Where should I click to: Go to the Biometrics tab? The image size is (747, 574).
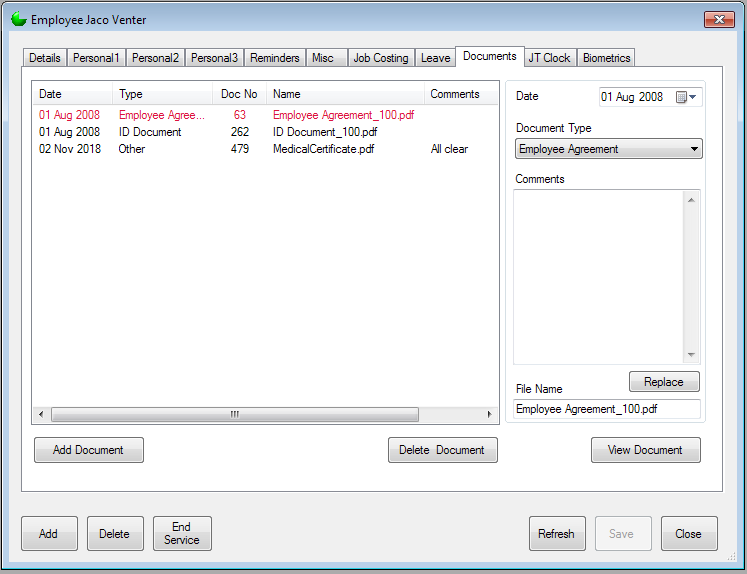606,58
